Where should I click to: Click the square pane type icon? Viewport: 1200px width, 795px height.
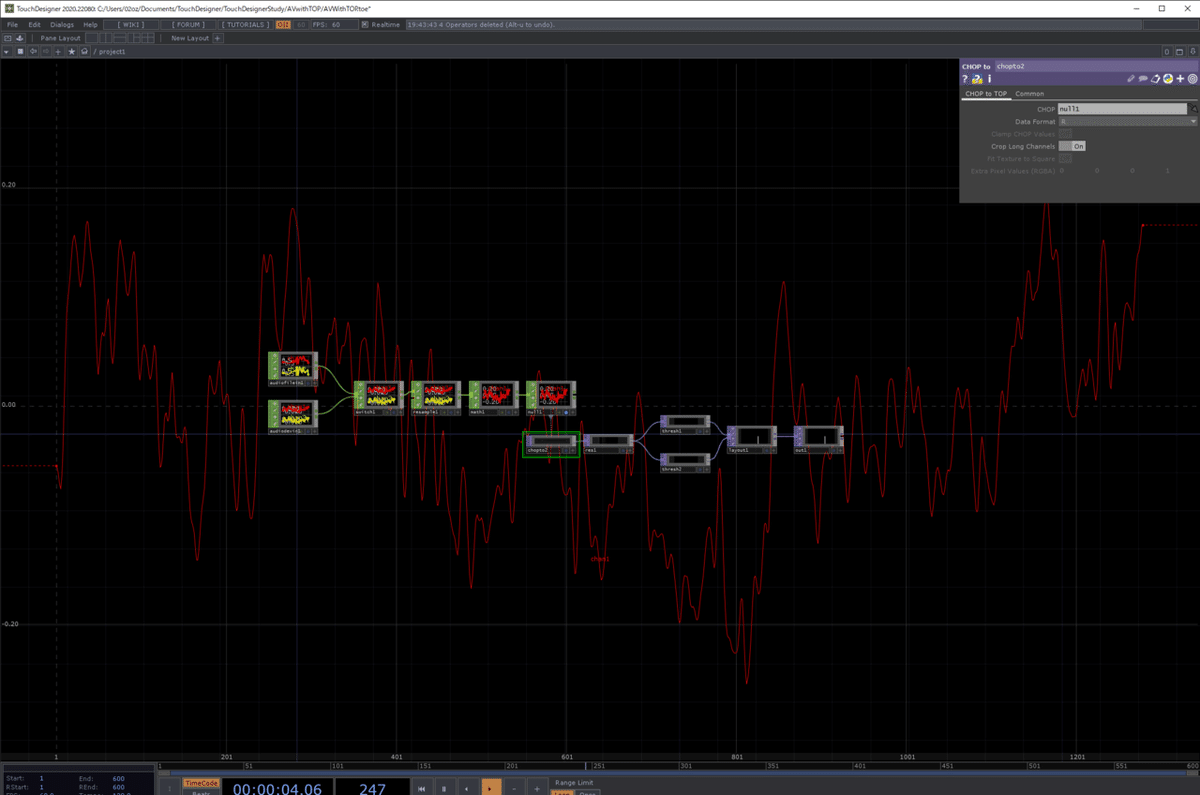pyautogui.click(x=20, y=51)
